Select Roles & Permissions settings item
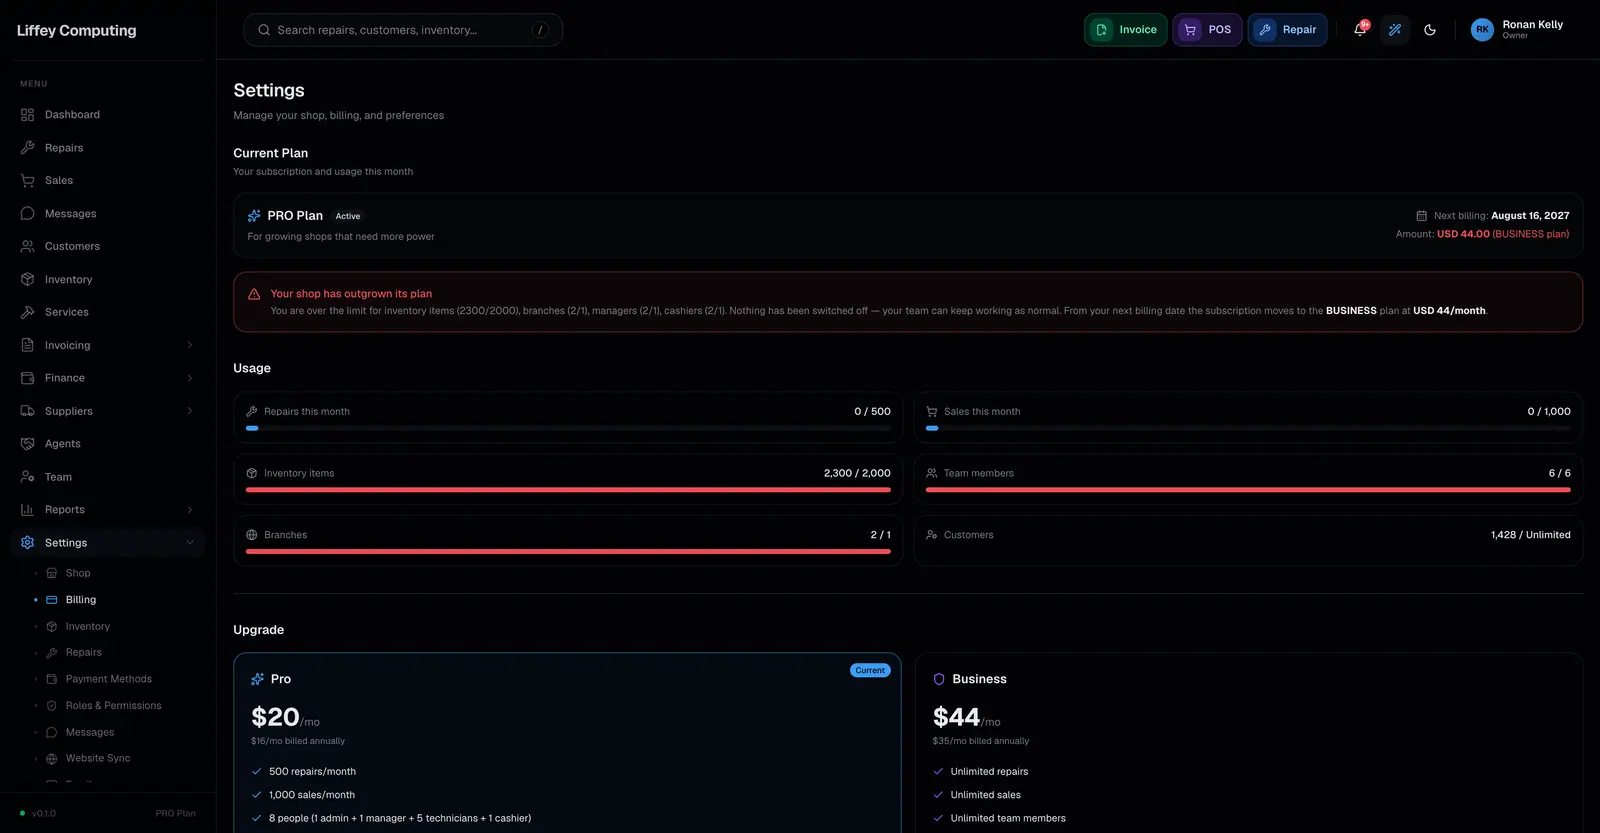The image size is (1600, 833). [x=113, y=706]
